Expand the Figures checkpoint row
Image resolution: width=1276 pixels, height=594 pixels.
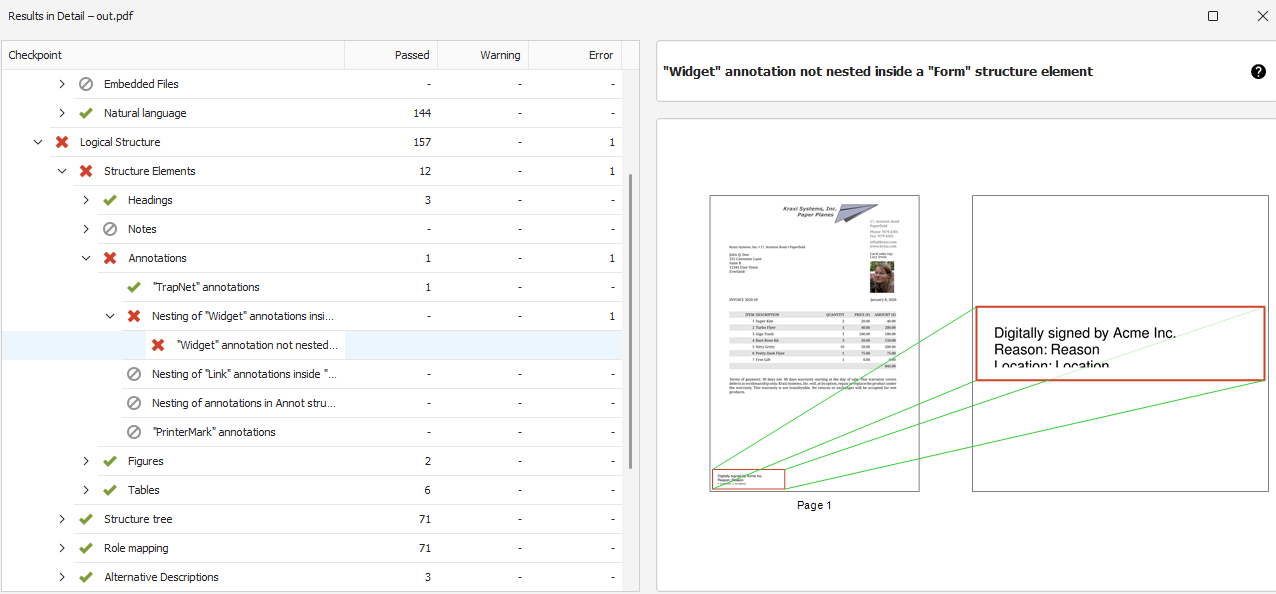click(x=86, y=461)
